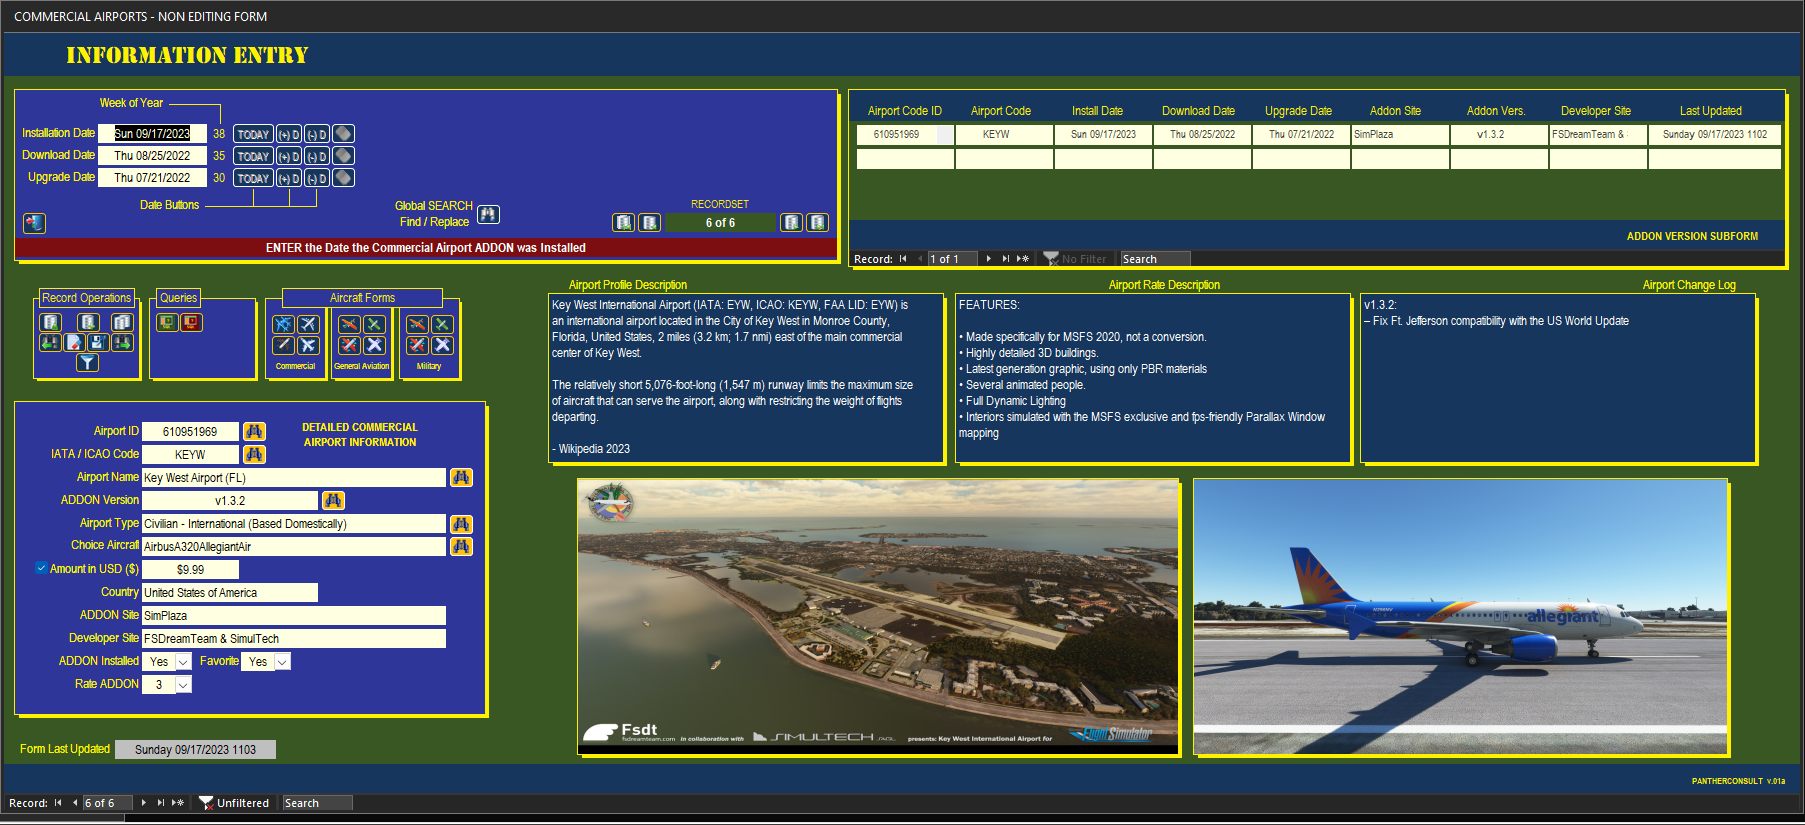Screen dimensions: 1805x825
Task: Click the exit door icon in date panel
Action: [x=35, y=223]
